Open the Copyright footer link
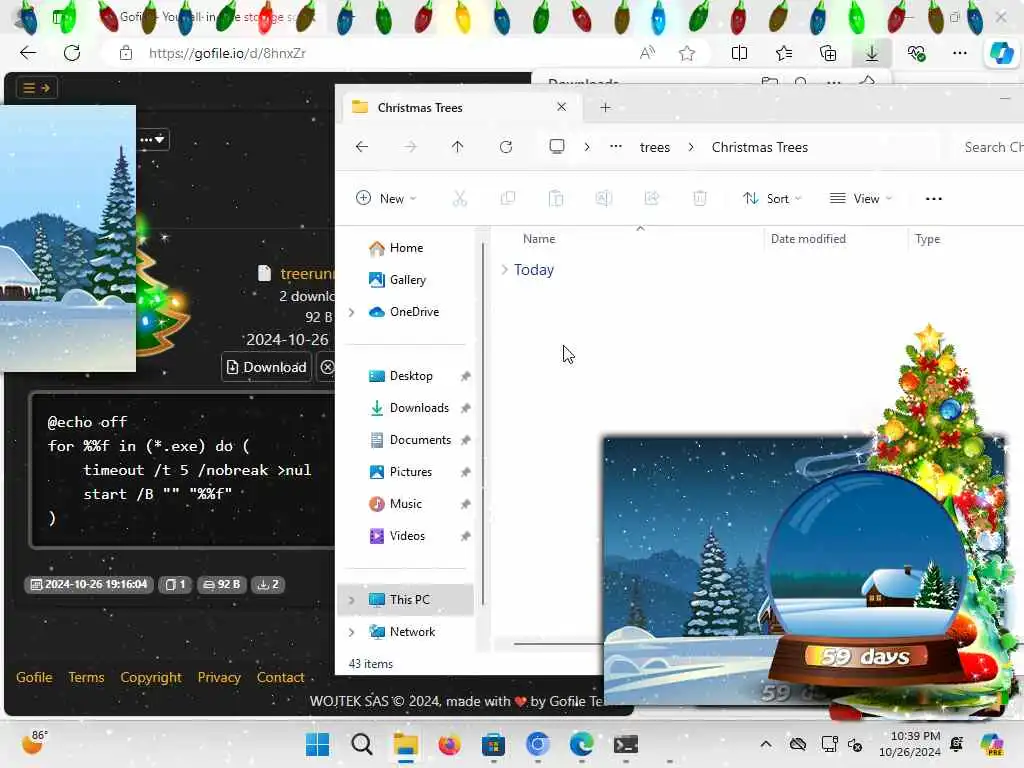The height and width of the screenshot is (768, 1024). [151, 677]
